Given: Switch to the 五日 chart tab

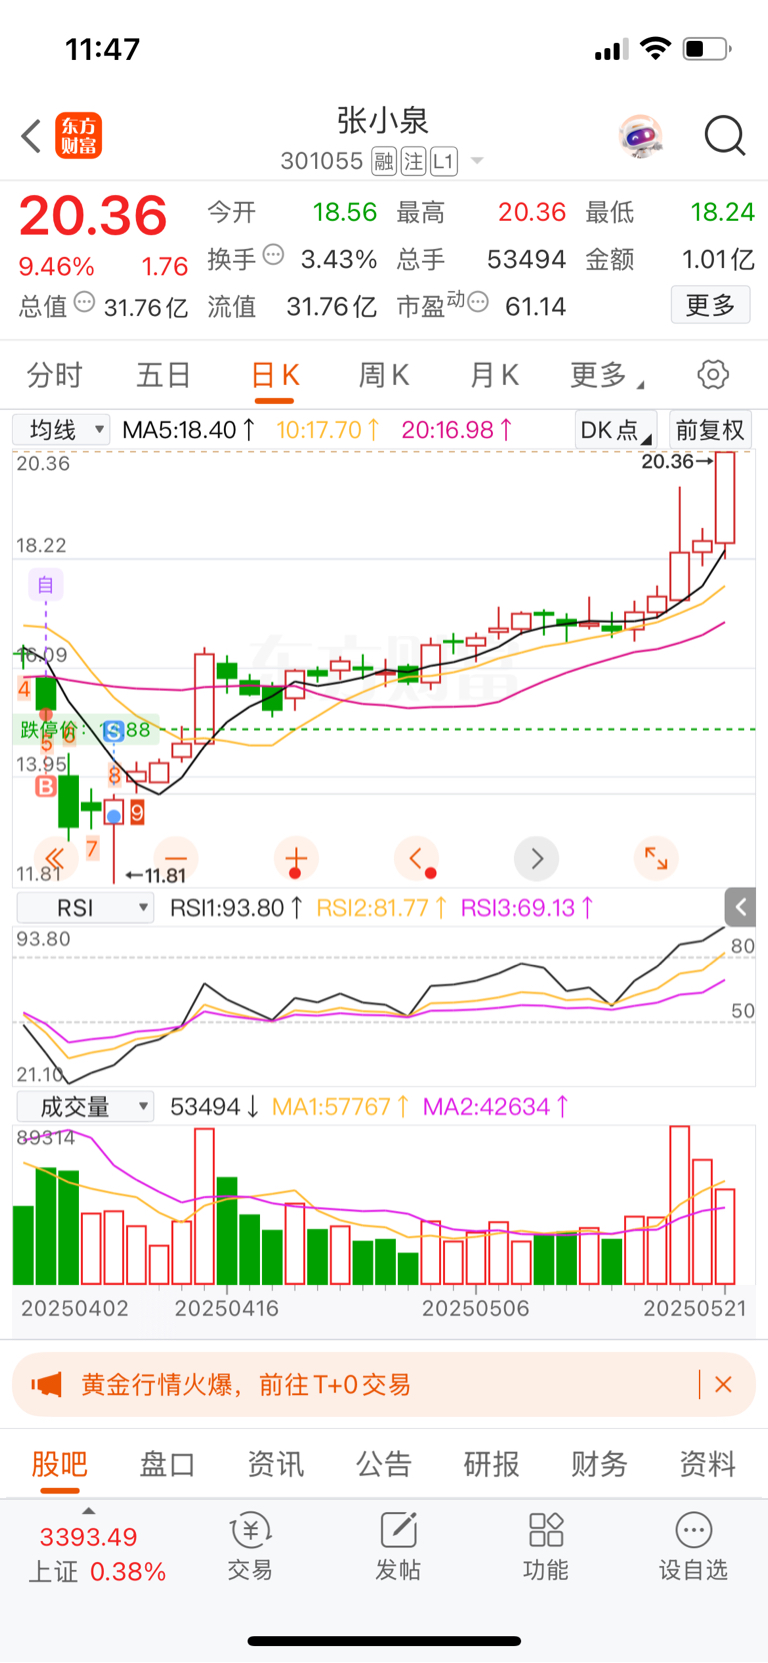Looking at the screenshot, I should [x=164, y=375].
